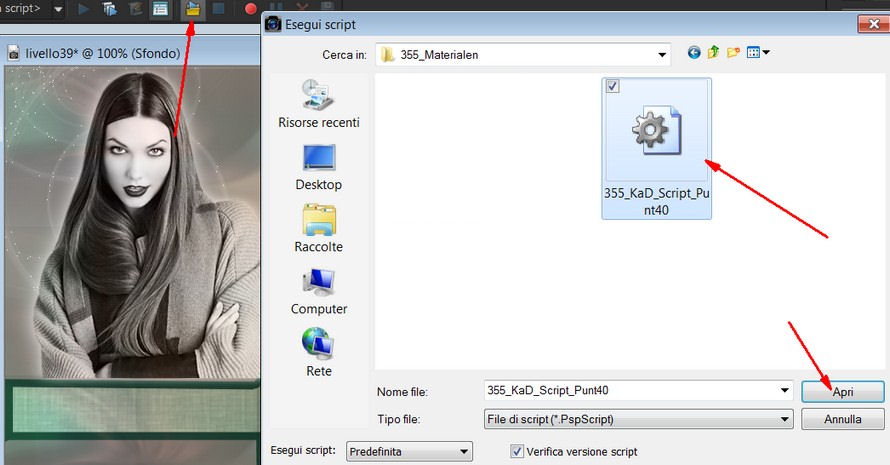Open the Tipo file dropdown

(x=639, y=420)
